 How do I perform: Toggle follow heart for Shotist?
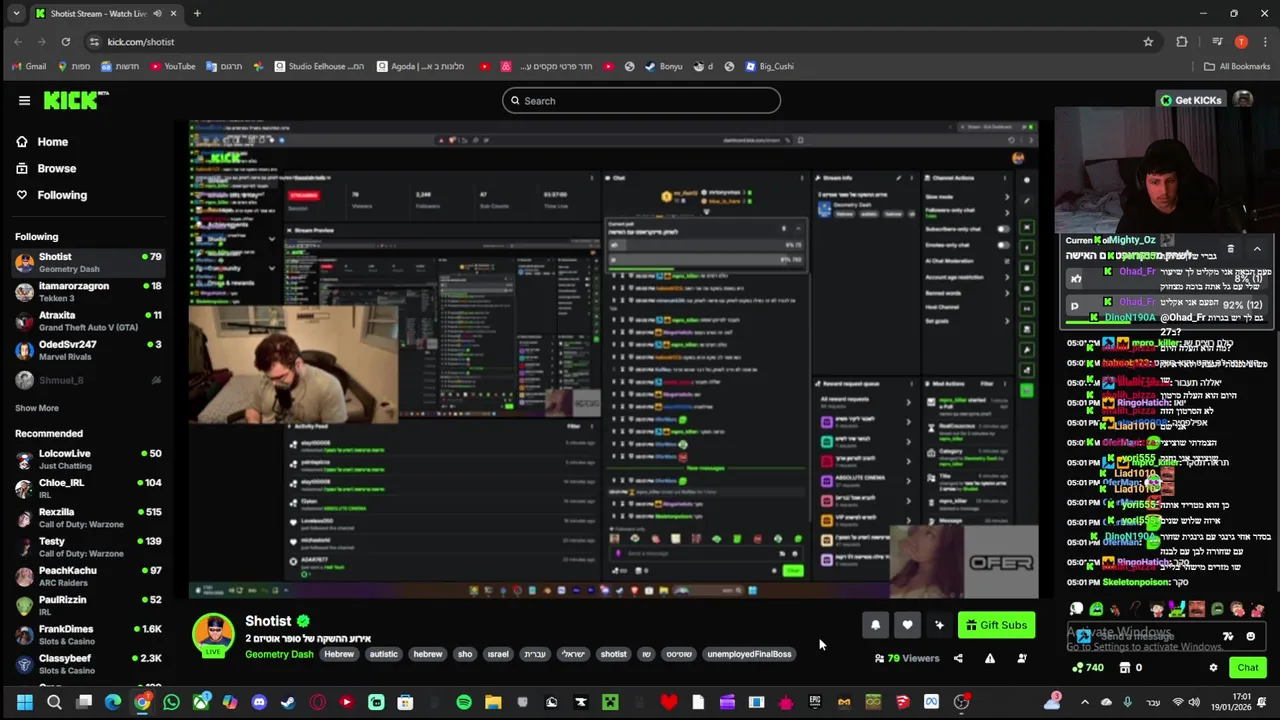(x=907, y=625)
